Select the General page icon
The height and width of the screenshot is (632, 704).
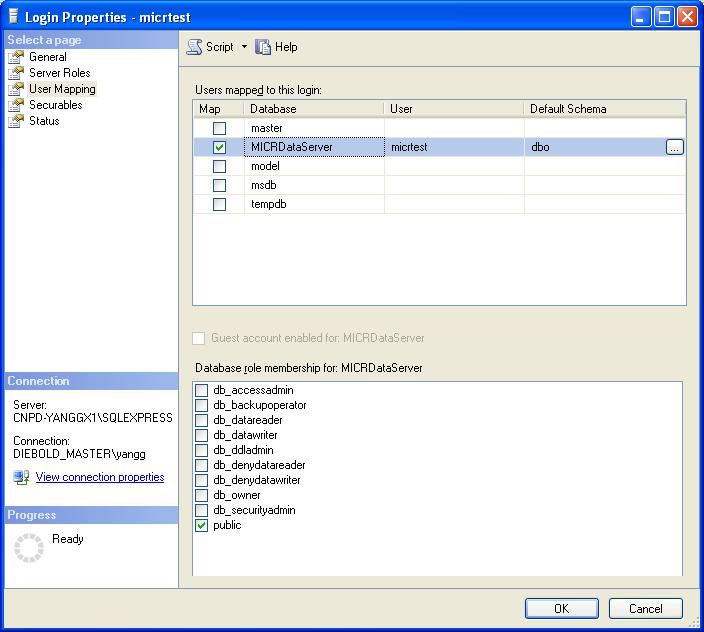[x=16, y=57]
